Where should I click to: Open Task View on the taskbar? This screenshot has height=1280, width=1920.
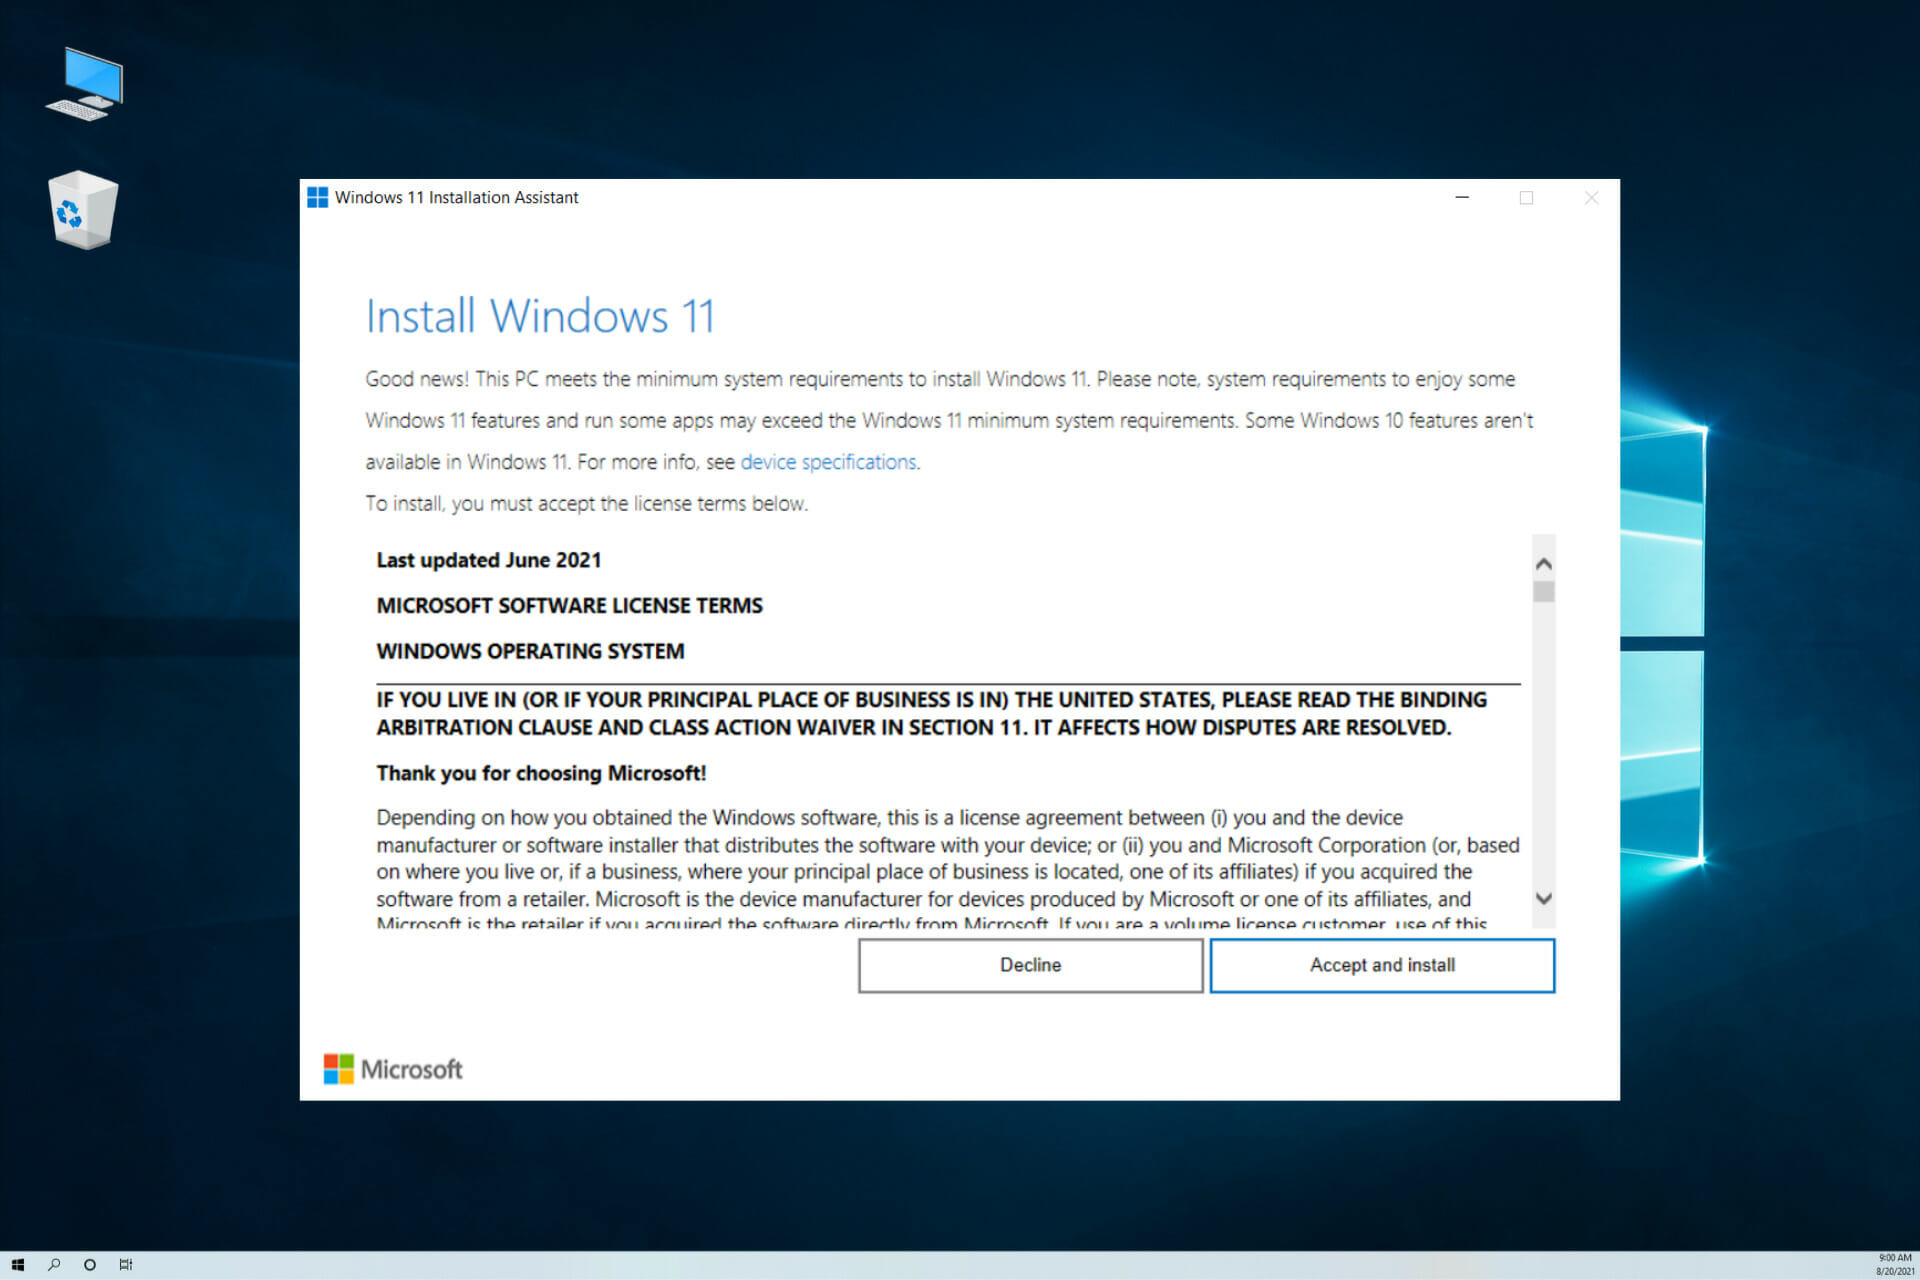(x=126, y=1265)
